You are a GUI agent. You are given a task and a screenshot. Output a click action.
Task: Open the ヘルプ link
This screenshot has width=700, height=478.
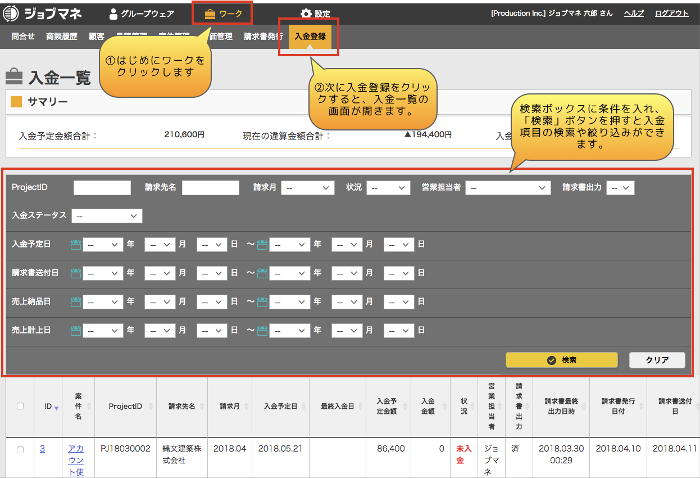pos(634,13)
